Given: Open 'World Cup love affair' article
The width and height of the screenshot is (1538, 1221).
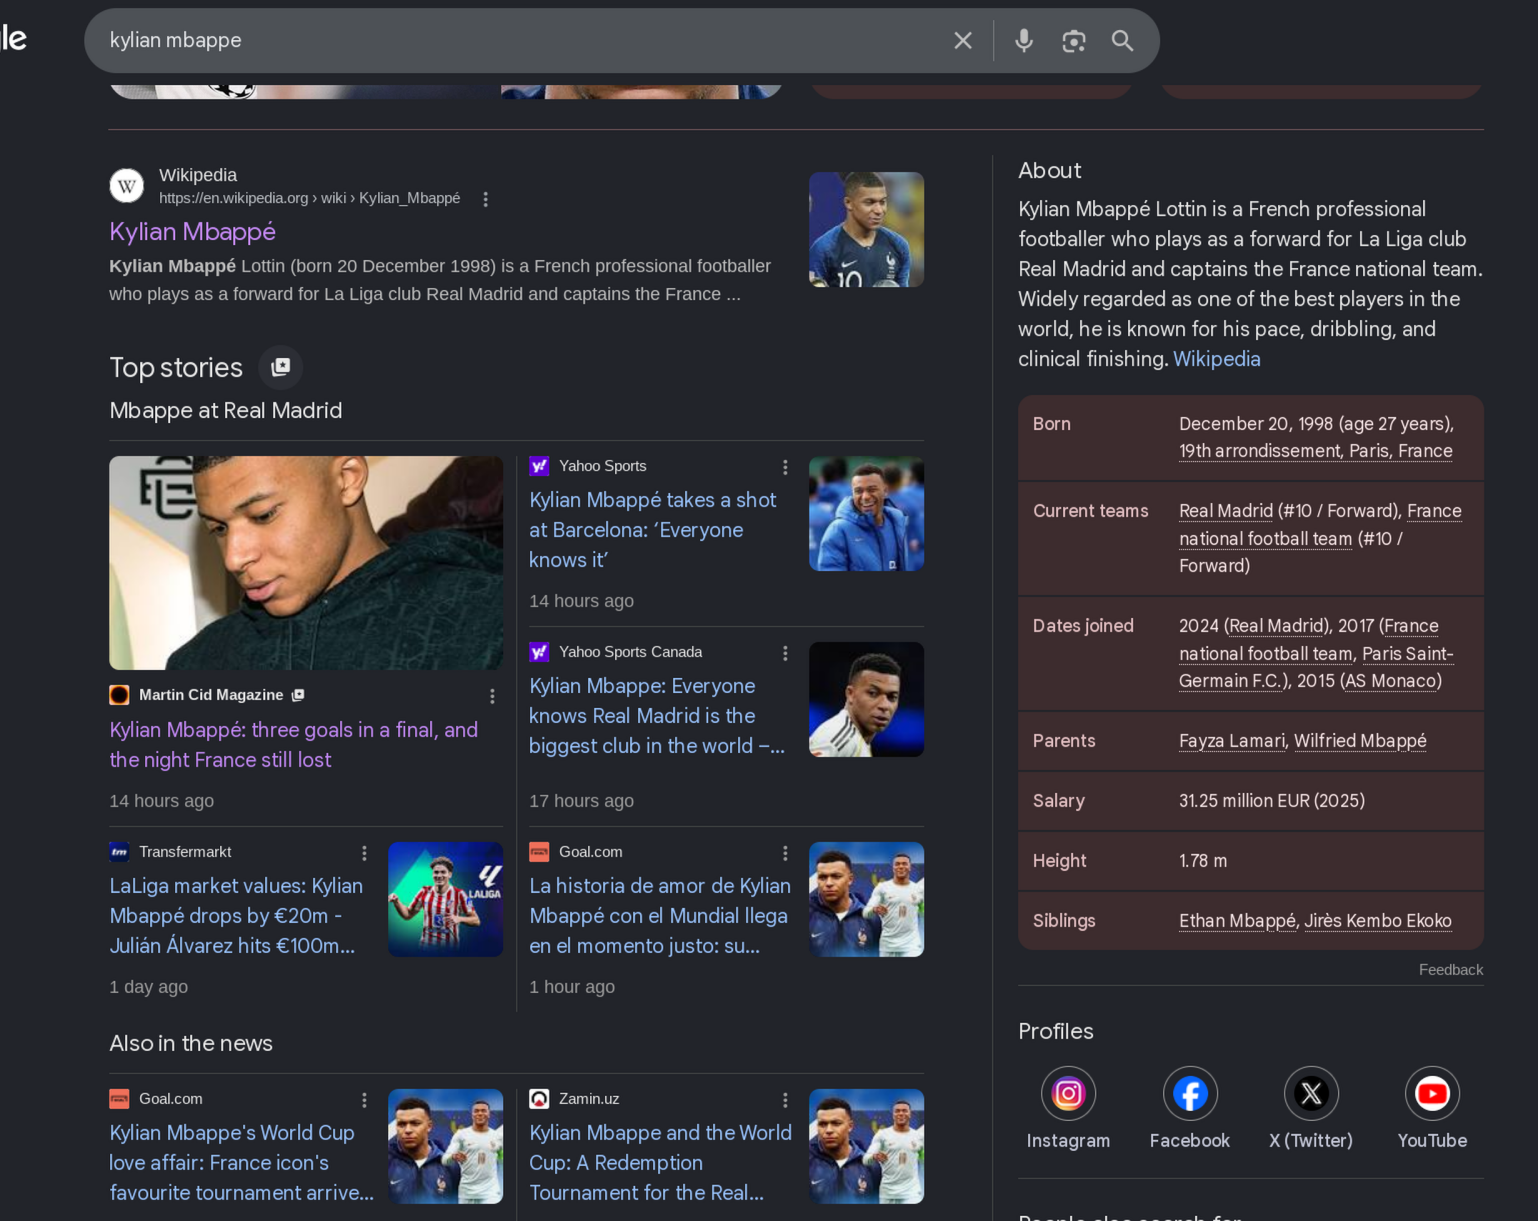Looking at the screenshot, I should (x=241, y=1163).
